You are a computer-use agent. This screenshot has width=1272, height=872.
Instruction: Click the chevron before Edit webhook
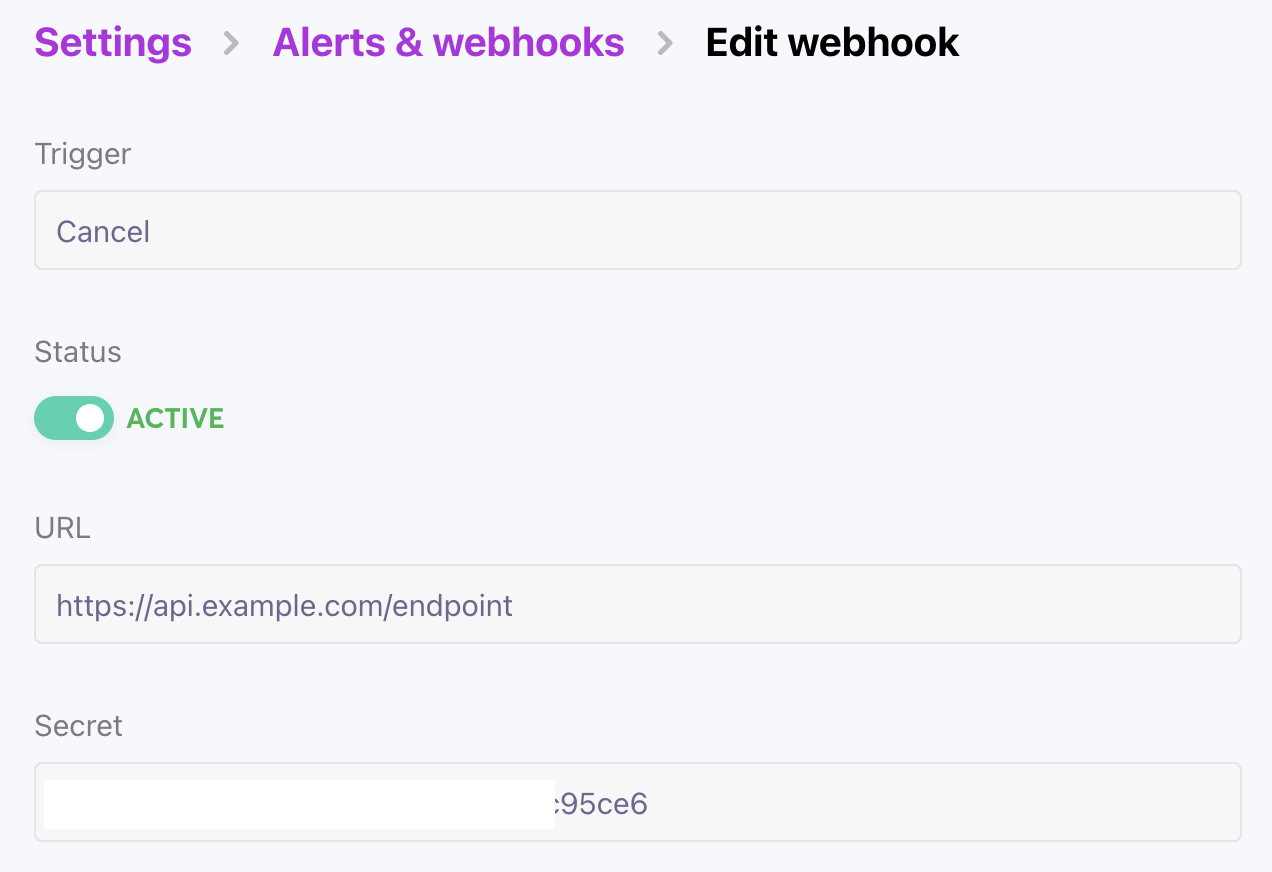(x=665, y=43)
